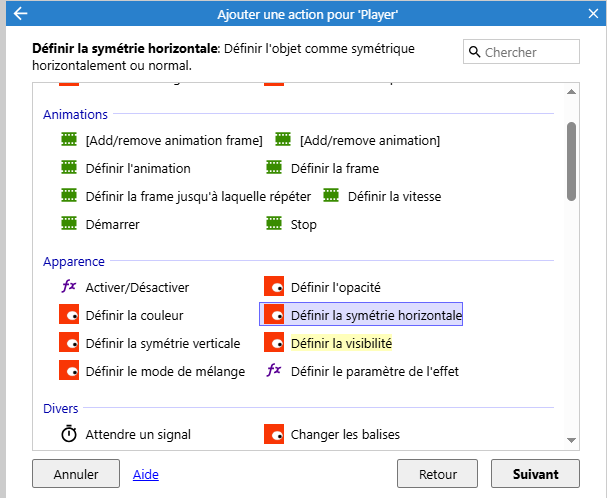Open the Aide link
Viewport: 607px width, 498px height.
146,474
